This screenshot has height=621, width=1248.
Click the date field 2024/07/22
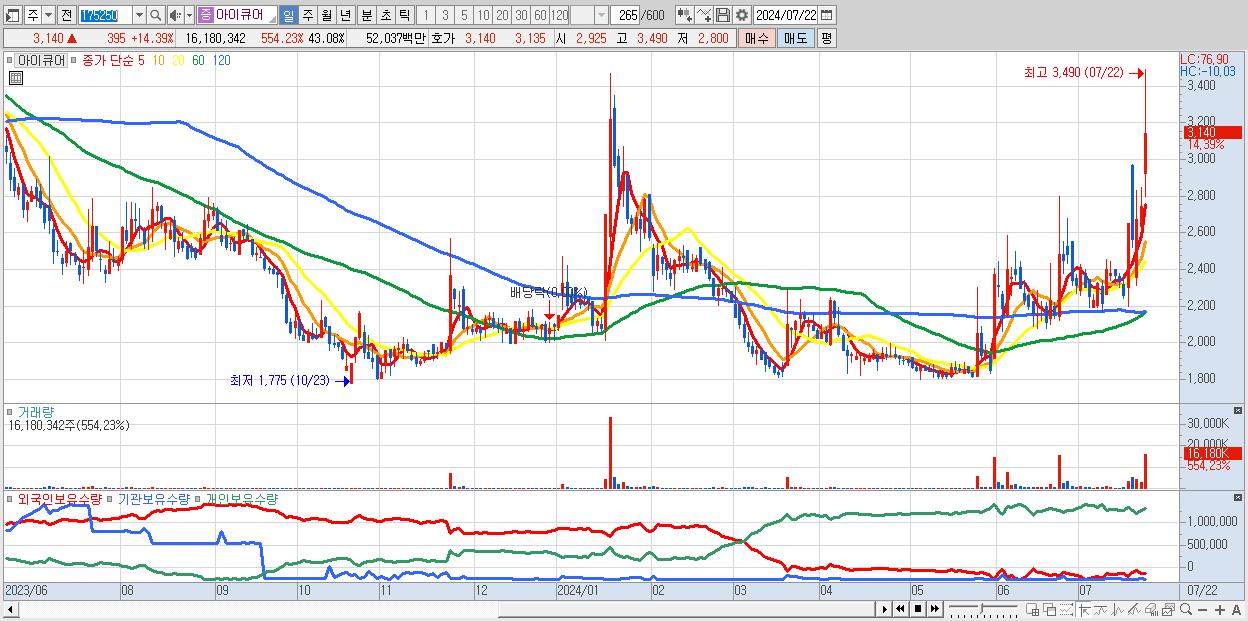coord(786,15)
